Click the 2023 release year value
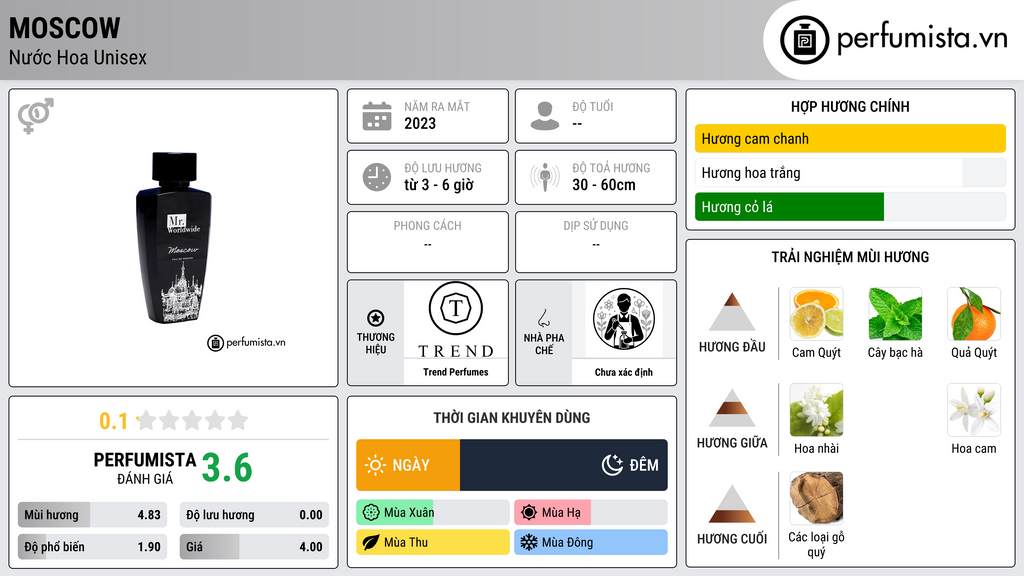The image size is (1024, 576). point(420,123)
